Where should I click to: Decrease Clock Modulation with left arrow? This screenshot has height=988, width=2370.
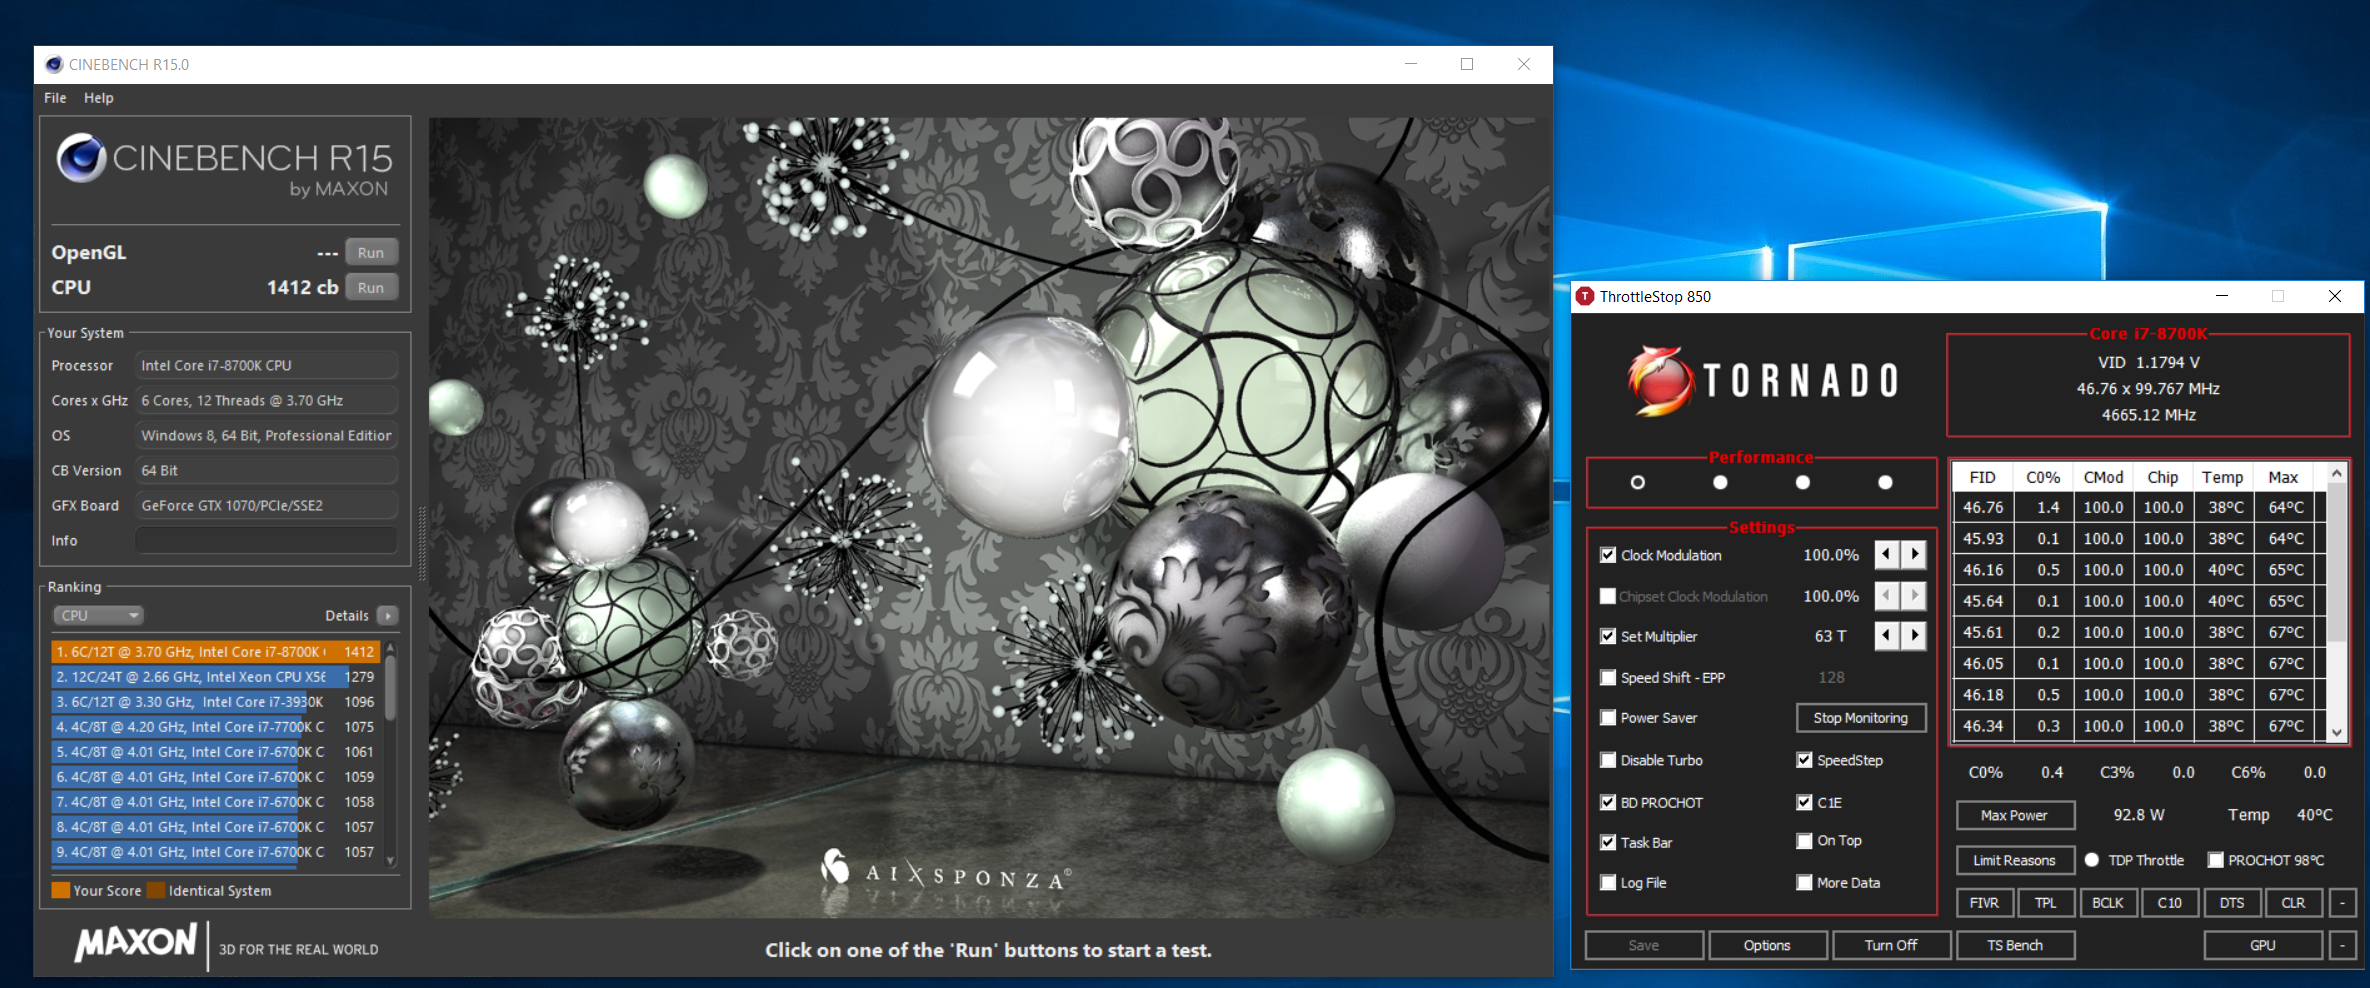[1887, 554]
